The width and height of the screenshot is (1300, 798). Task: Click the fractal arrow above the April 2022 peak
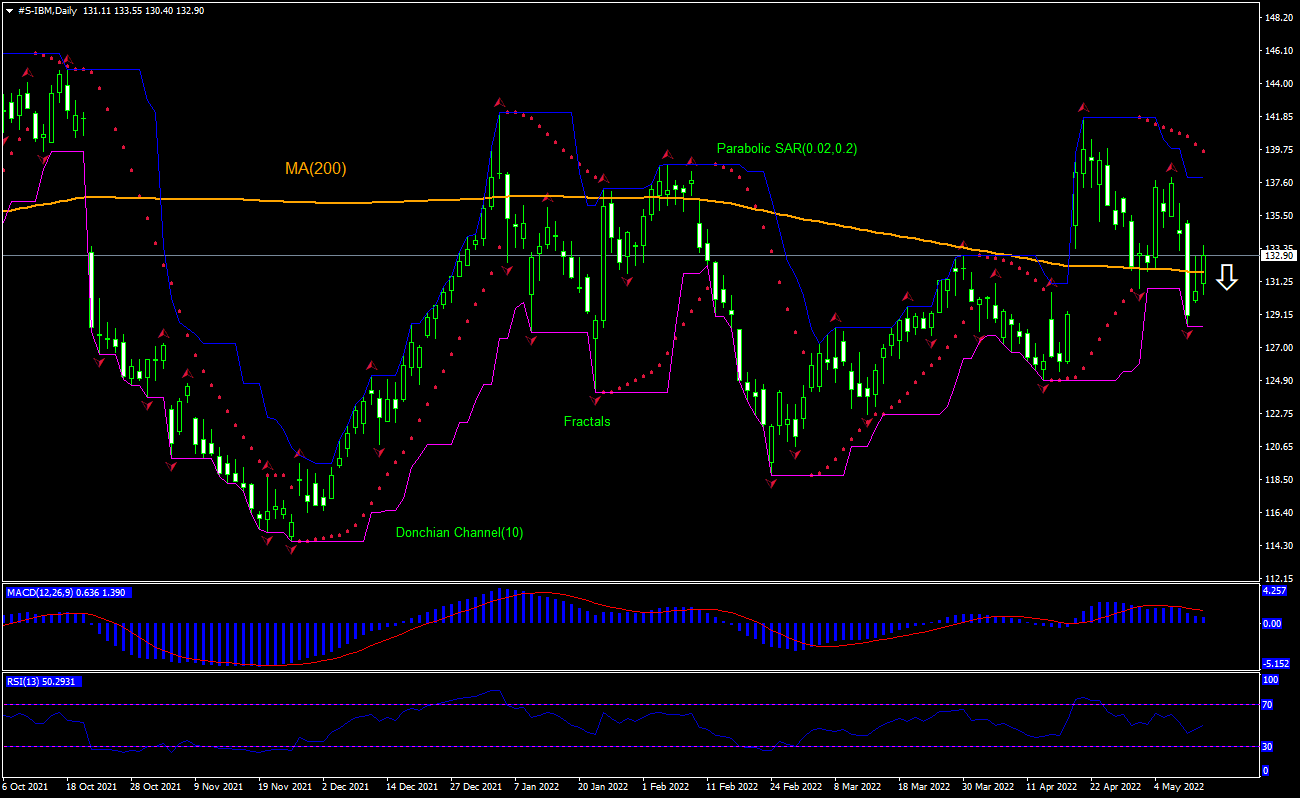click(x=1082, y=107)
